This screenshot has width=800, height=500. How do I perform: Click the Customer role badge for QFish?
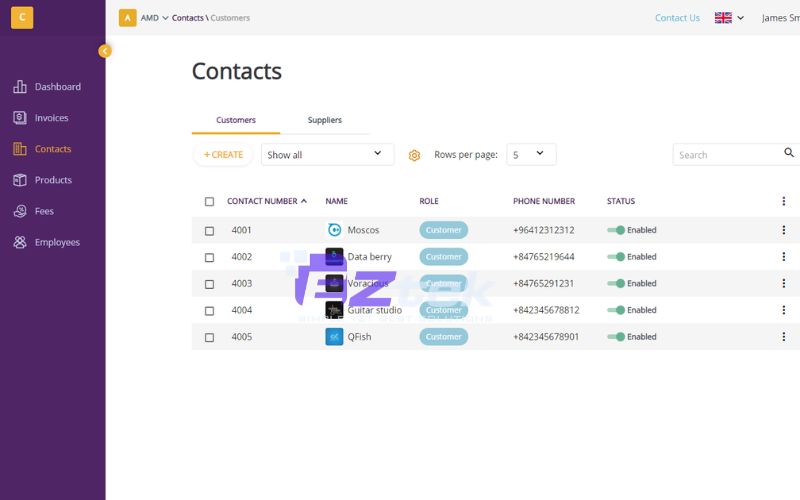pyautogui.click(x=443, y=337)
